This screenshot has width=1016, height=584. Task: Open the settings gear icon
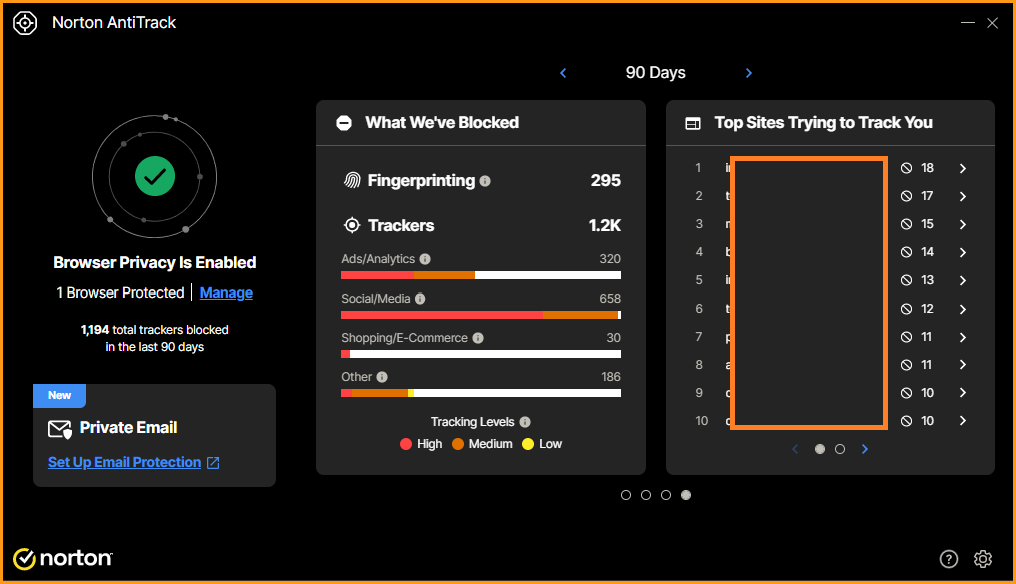tap(983, 559)
